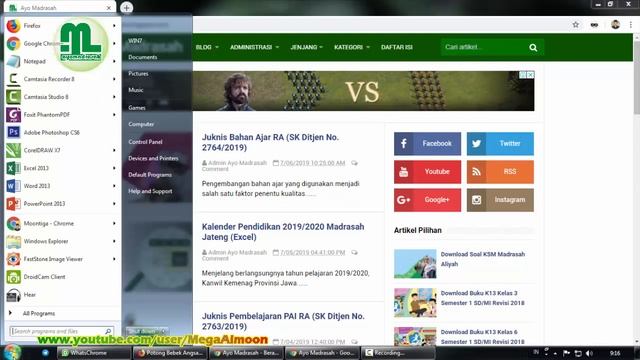Image resolution: width=640 pixels, height=360 pixels.
Task: Click the KSM Madrasah Aliyah article thumbnail
Action: [415, 264]
